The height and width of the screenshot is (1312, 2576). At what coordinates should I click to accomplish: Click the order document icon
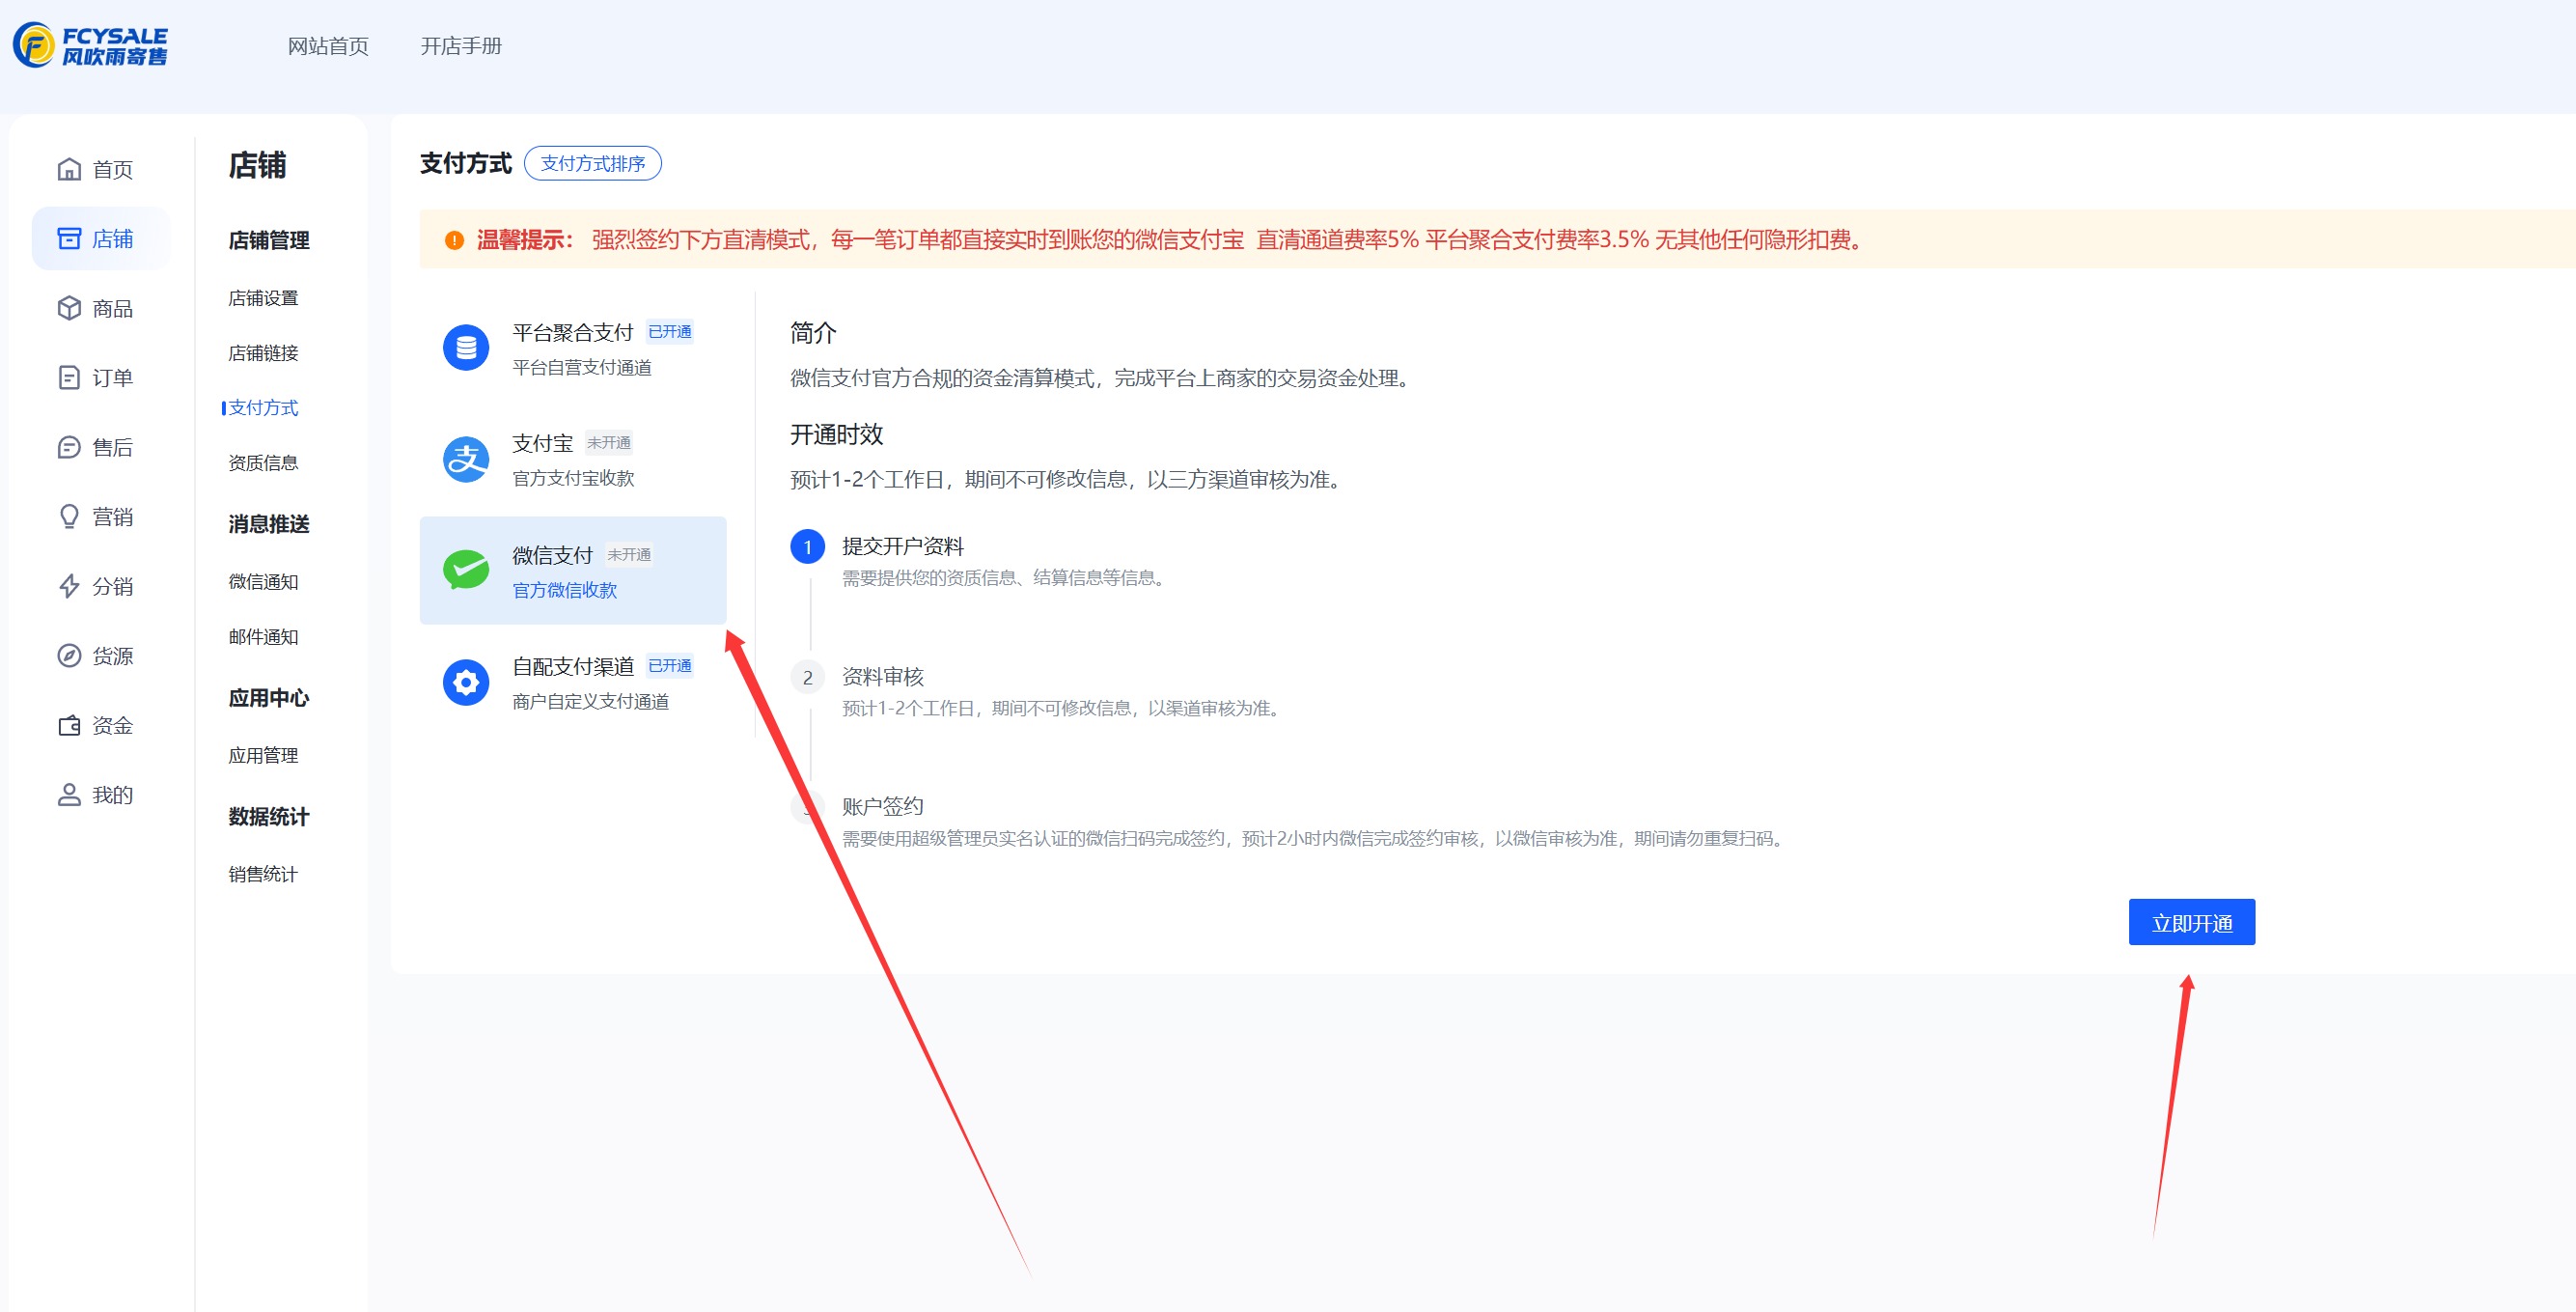click(69, 377)
